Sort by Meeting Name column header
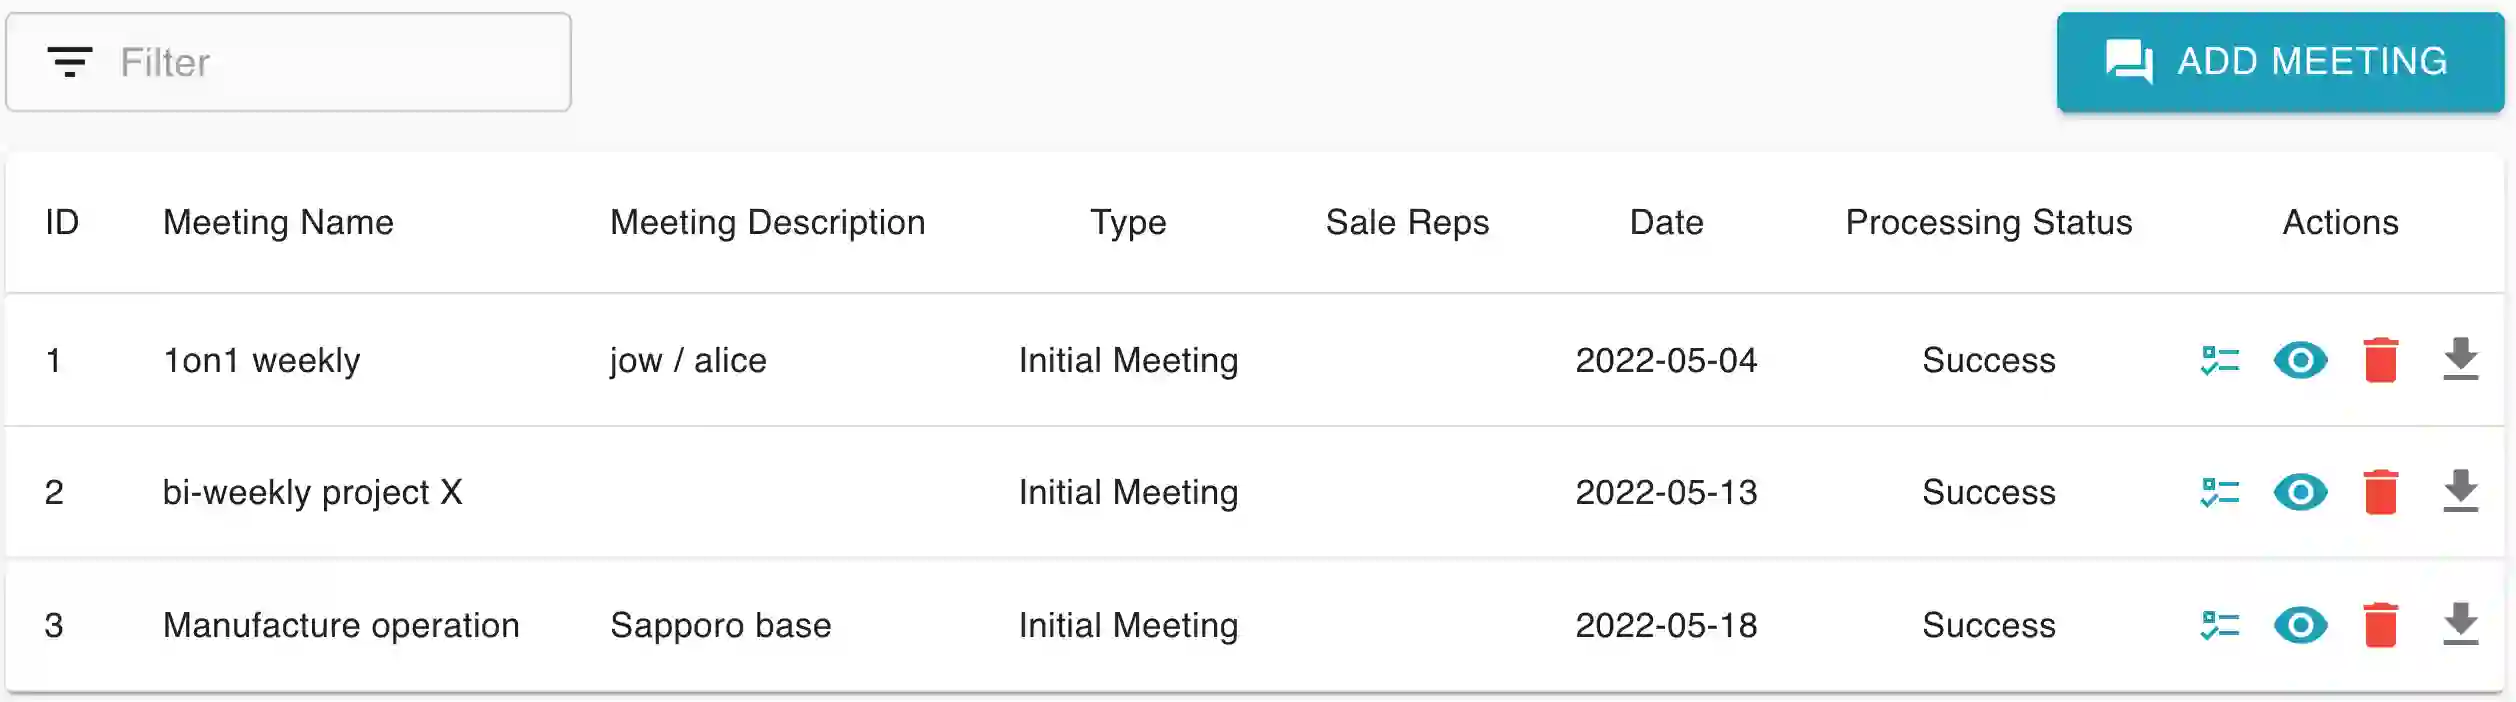This screenshot has width=2516, height=702. tap(278, 222)
